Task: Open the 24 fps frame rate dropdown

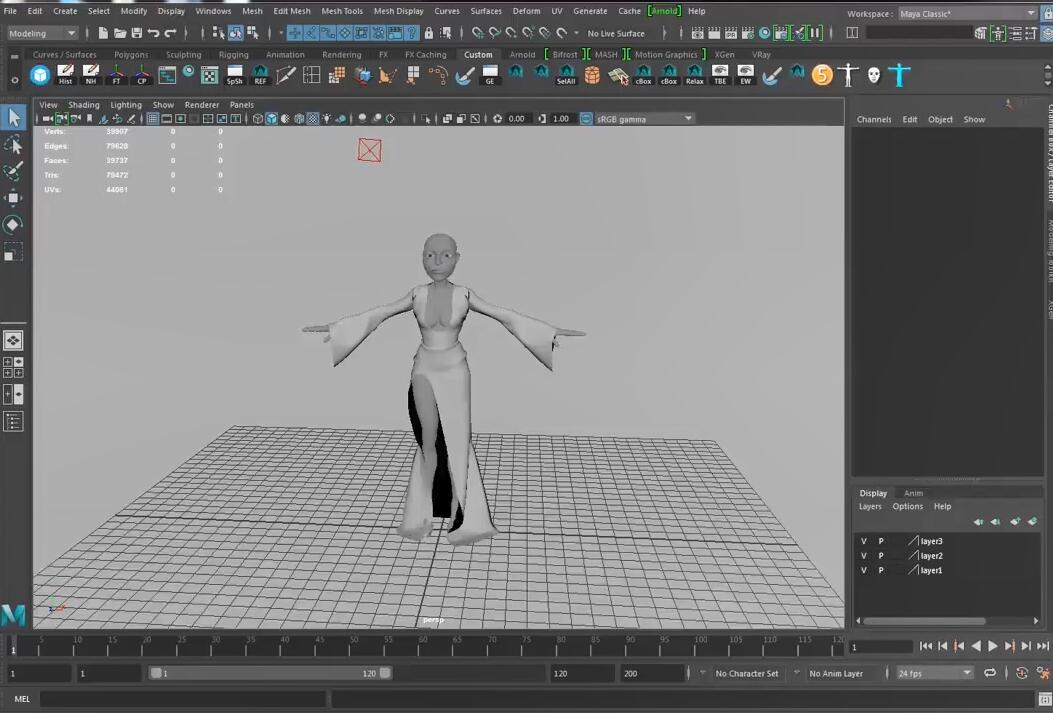Action: click(x=935, y=673)
